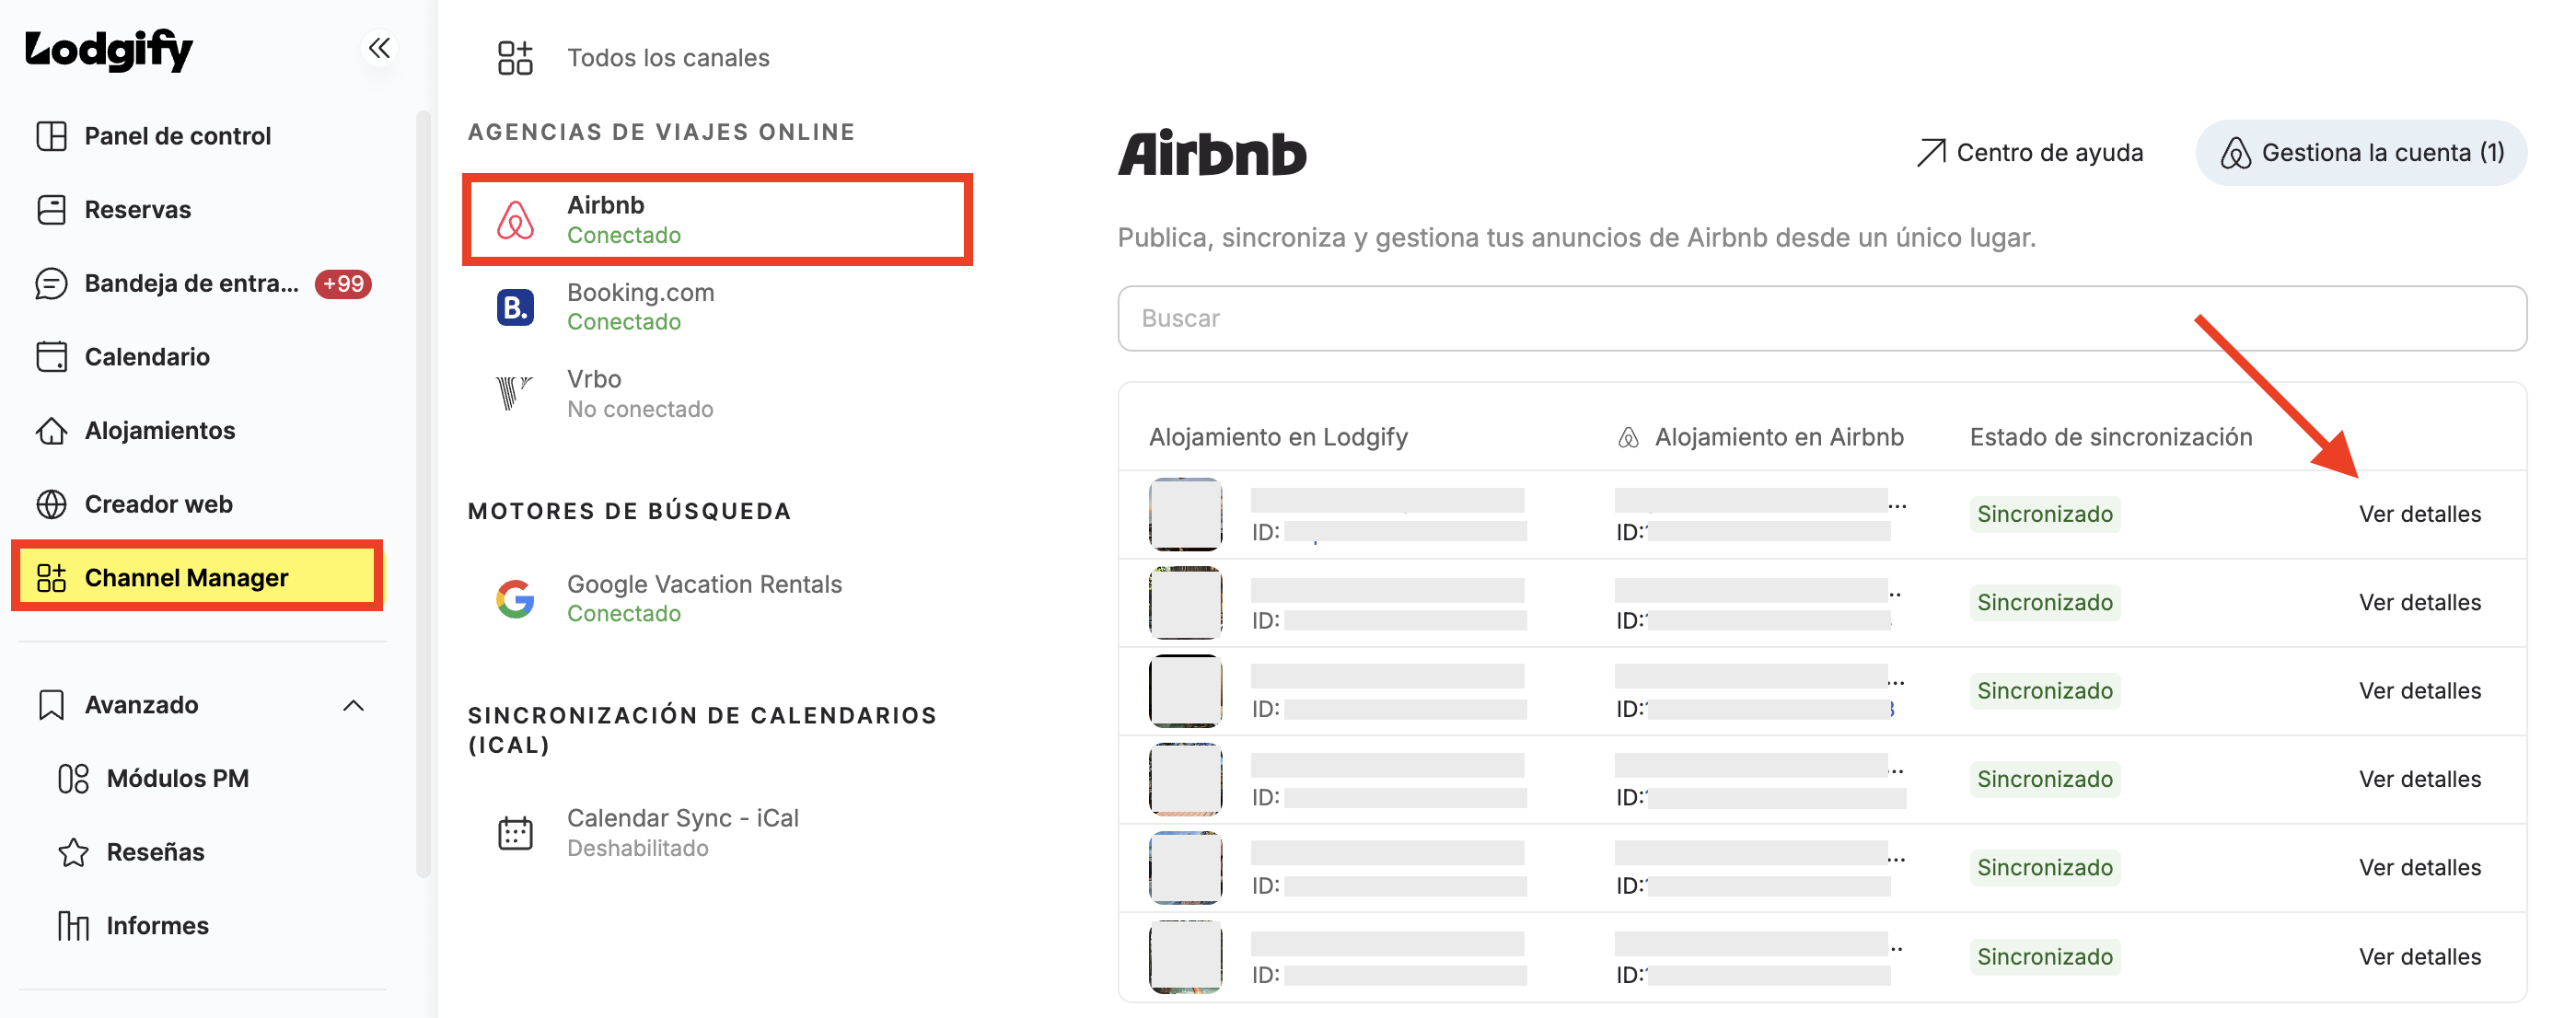
Task: Select the Alojamientos house icon
Action: (x=51, y=431)
